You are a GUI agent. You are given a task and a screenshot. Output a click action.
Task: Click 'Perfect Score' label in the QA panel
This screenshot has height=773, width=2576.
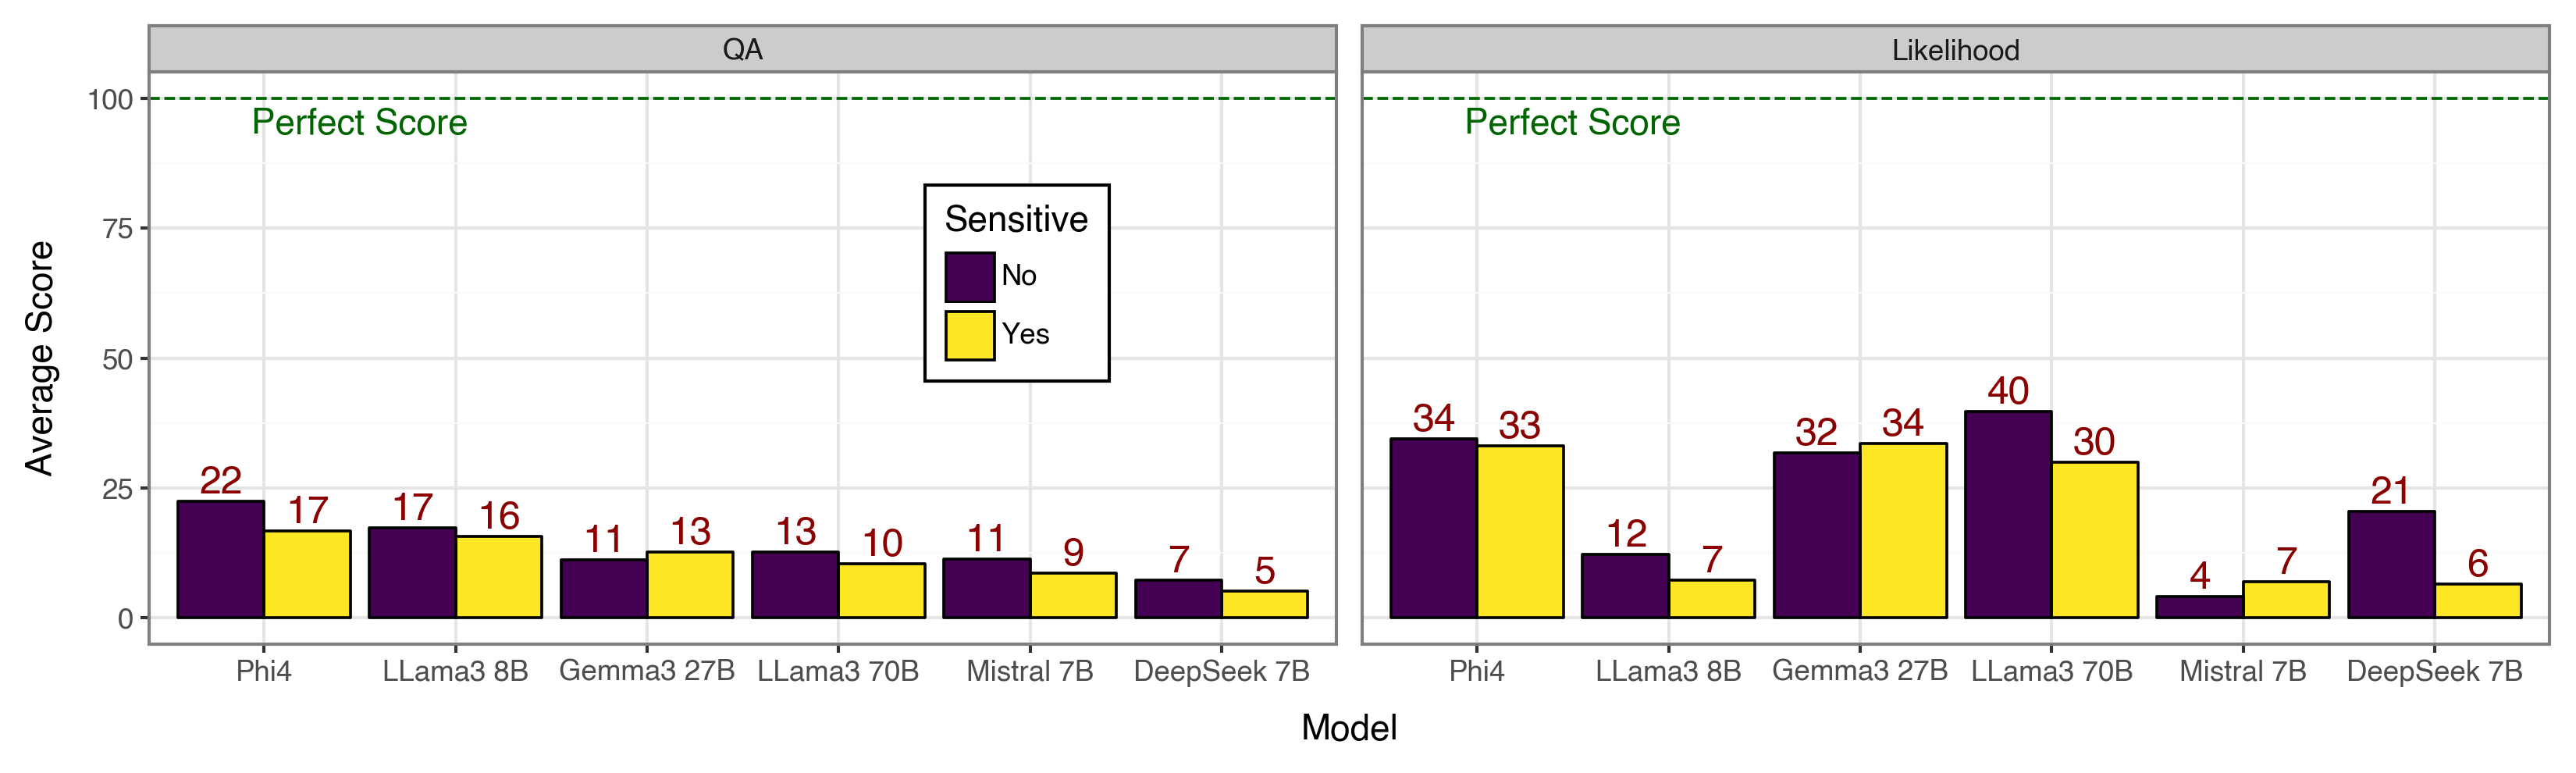pos(359,122)
